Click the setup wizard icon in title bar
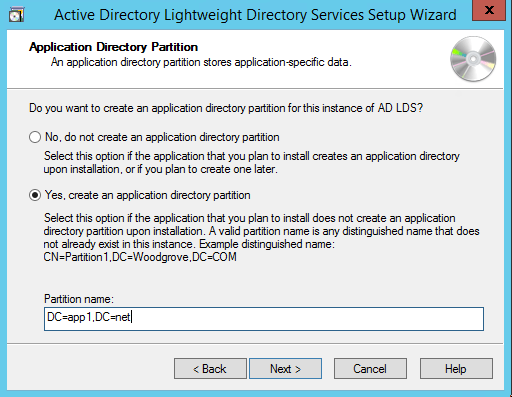The height and width of the screenshot is (397, 512). 16,15
